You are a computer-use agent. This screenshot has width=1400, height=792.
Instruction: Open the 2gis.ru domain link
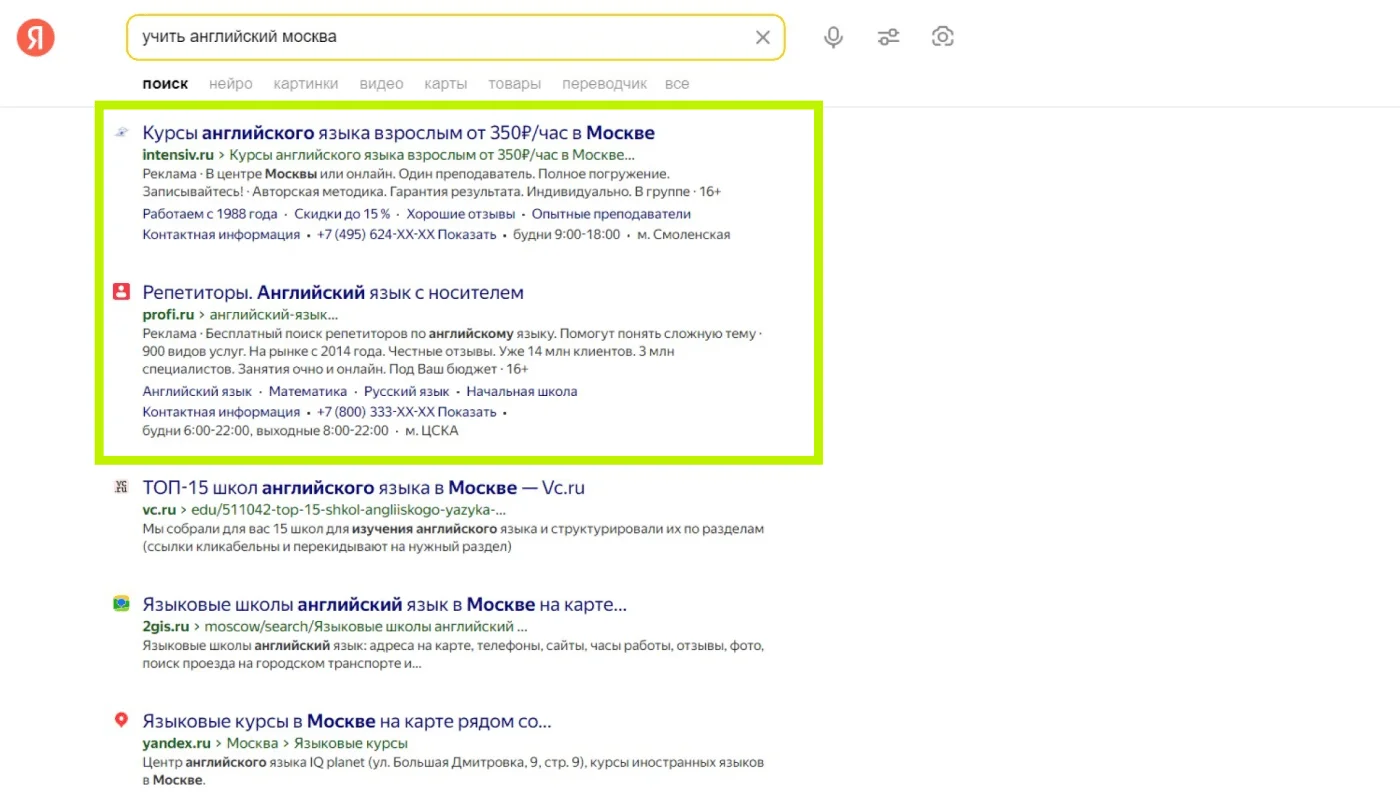tap(166, 627)
